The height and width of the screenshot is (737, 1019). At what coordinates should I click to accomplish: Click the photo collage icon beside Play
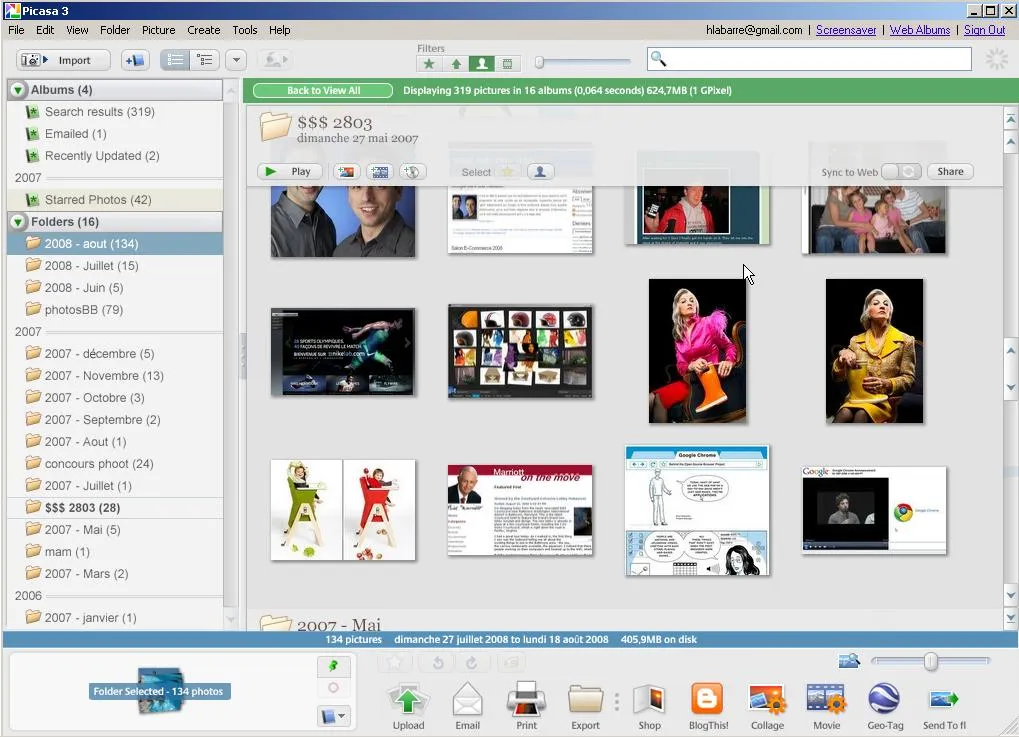[x=346, y=172]
